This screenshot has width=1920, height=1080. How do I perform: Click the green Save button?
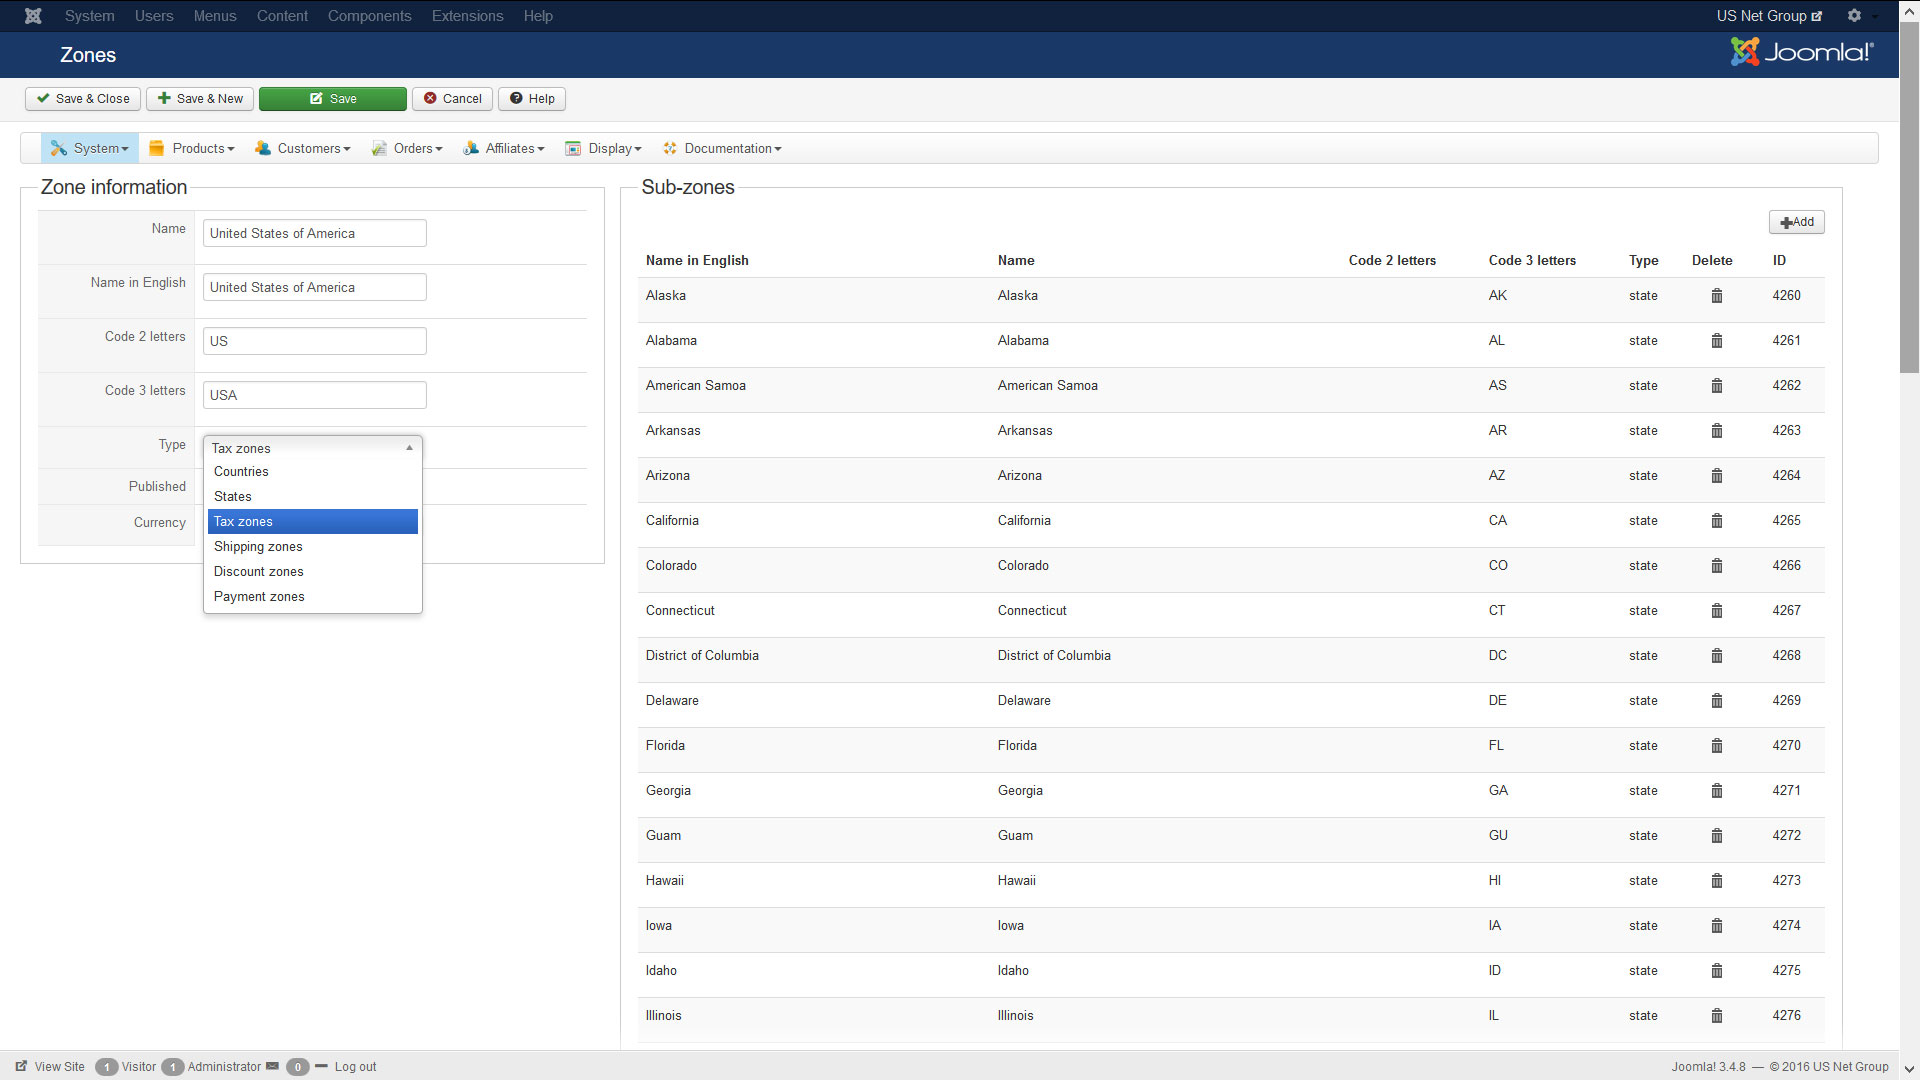coord(333,99)
